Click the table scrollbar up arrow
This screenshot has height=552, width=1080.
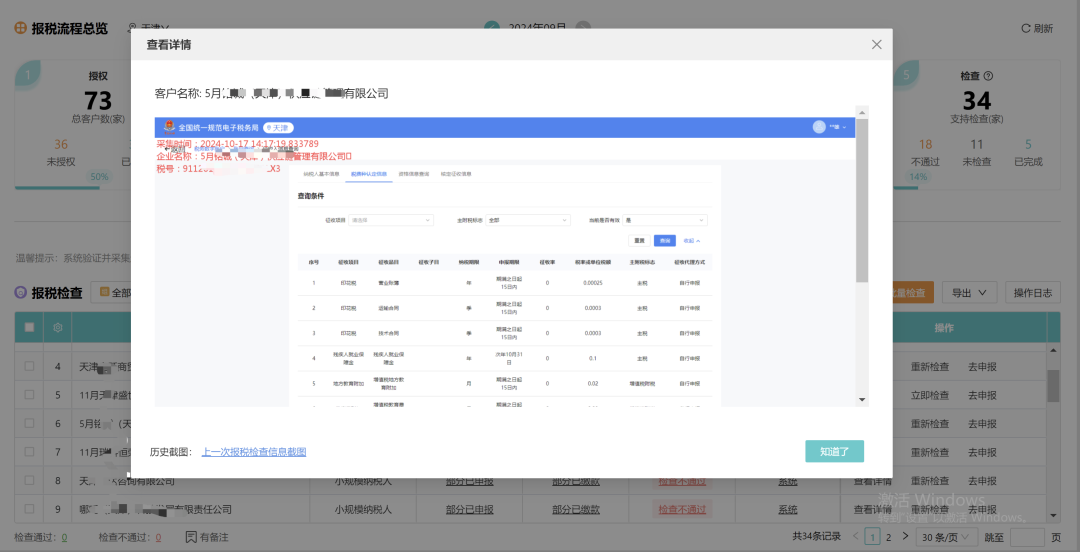[x=1053, y=350]
